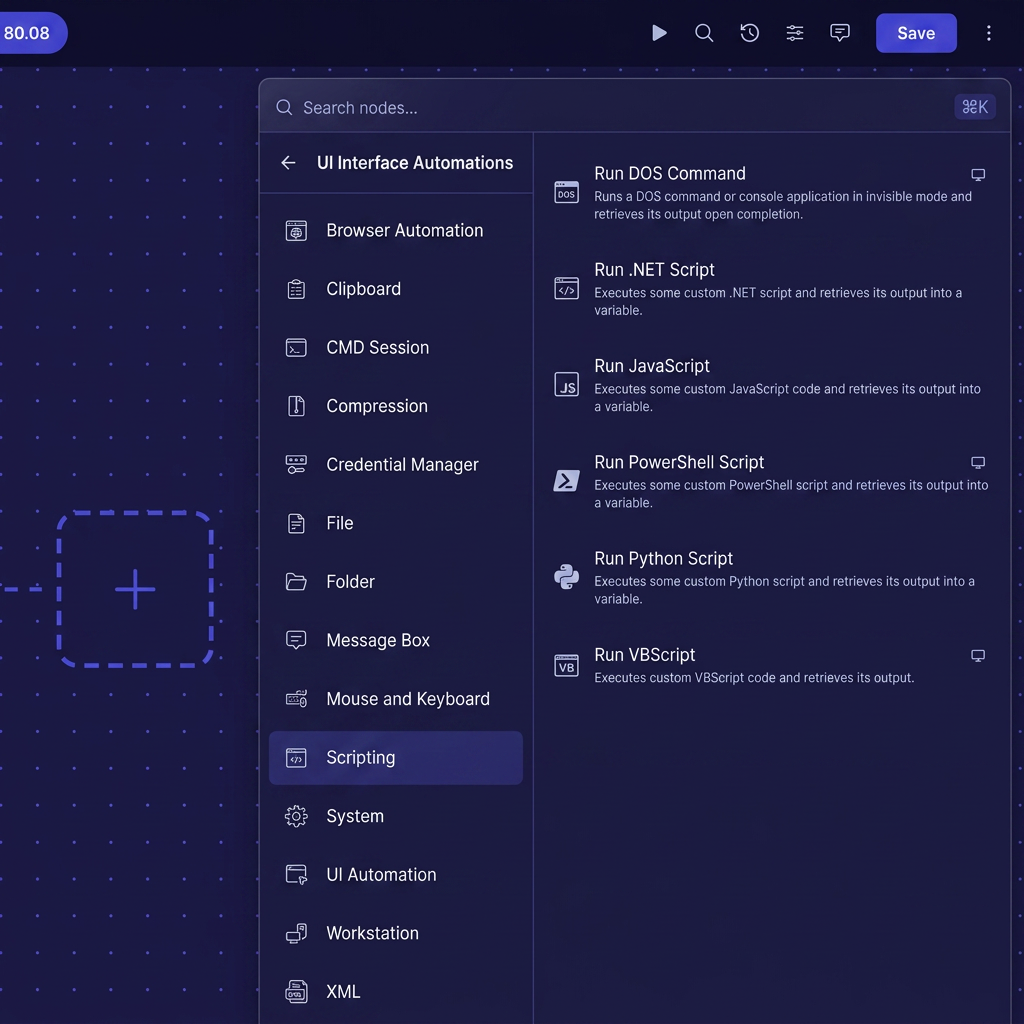Add the Run PowerShell Script node title
The width and height of the screenshot is (1024, 1024).
679,462
